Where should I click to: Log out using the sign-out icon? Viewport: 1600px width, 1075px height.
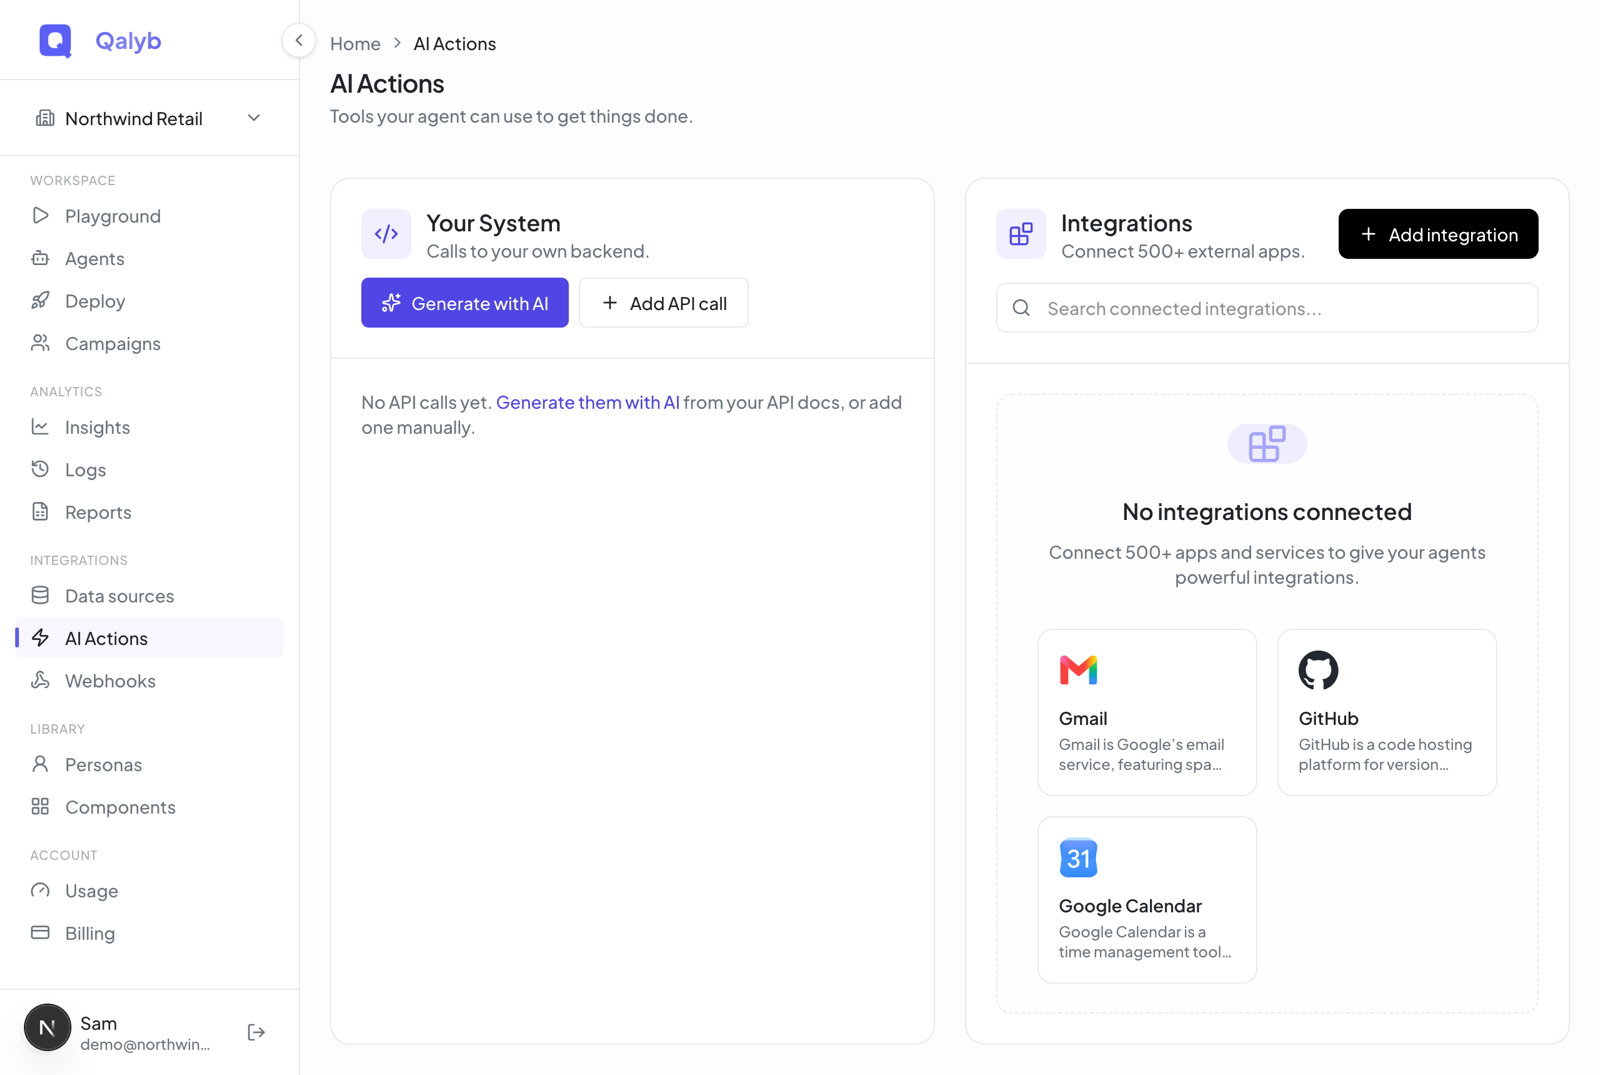tap(256, 1032)
